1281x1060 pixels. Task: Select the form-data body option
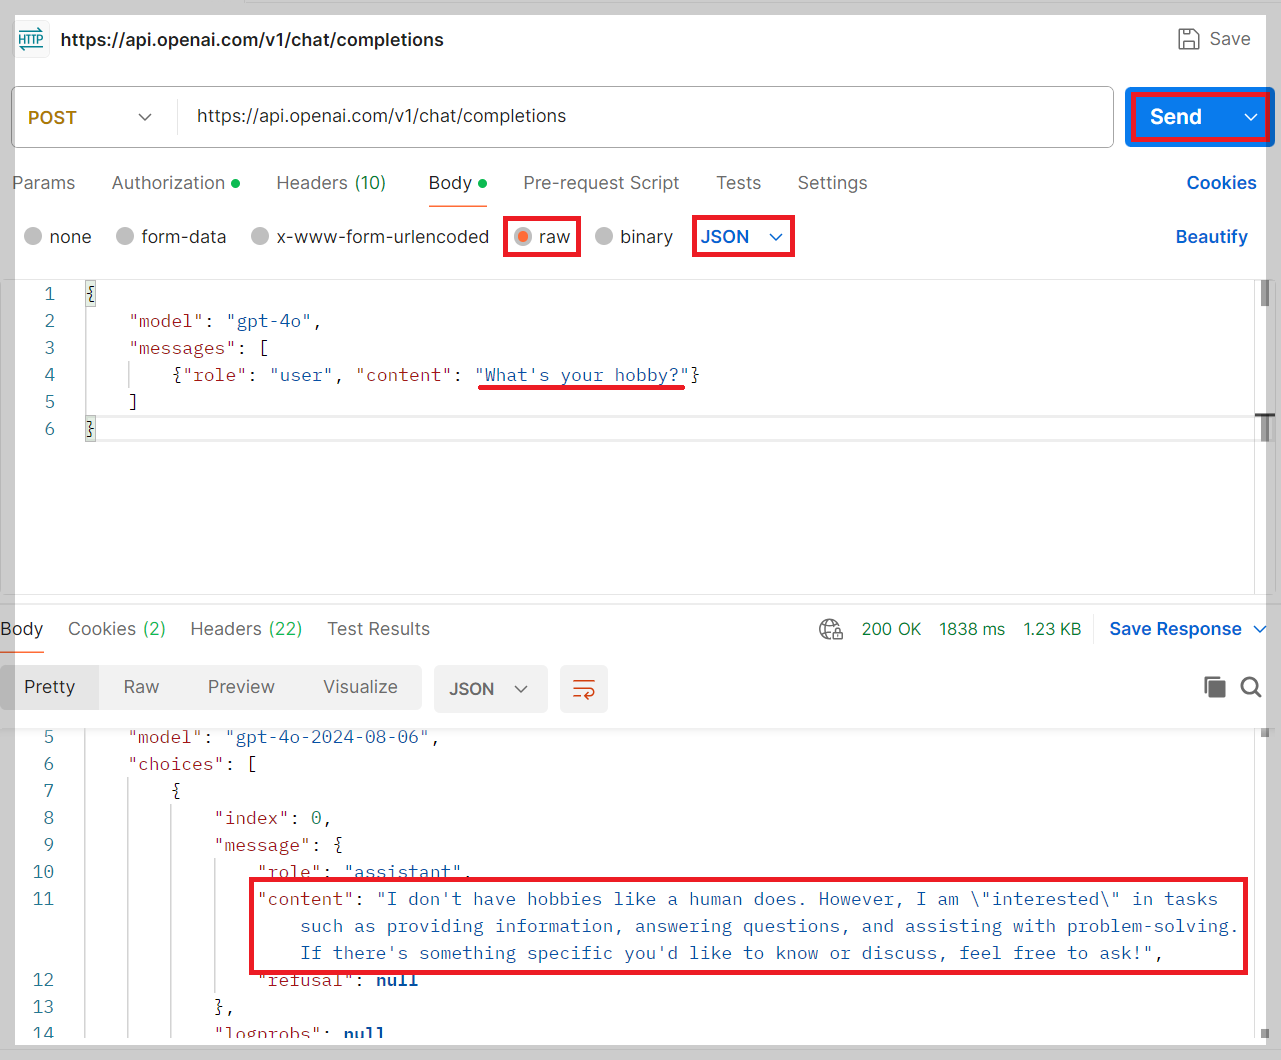[125, 236]
